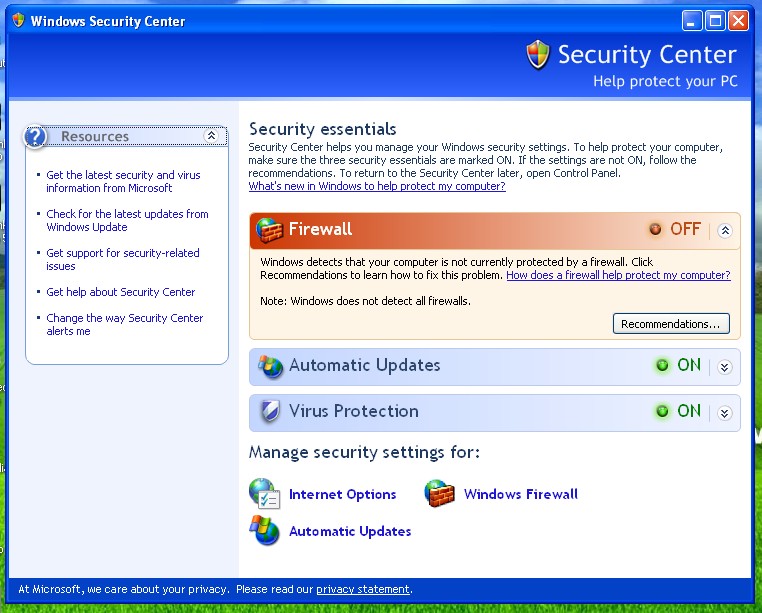Click the Firewall section header title
The image size is (762, 613).
click(320, 229)
